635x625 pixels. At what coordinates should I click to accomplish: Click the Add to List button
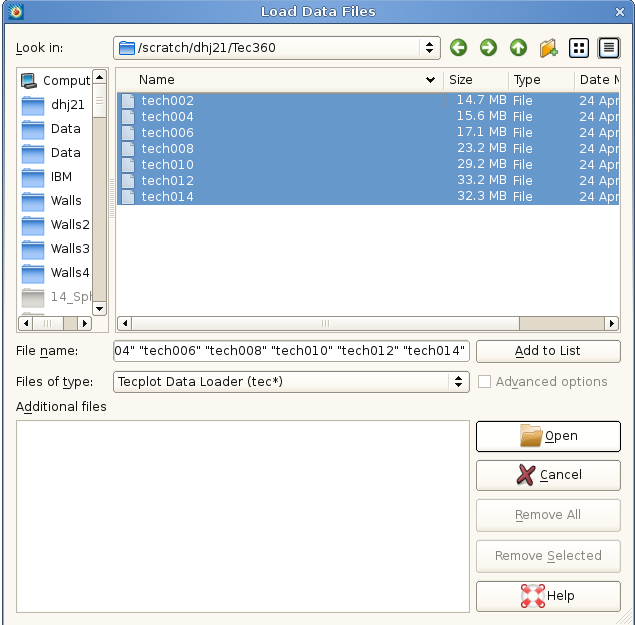tap(548, 351)
